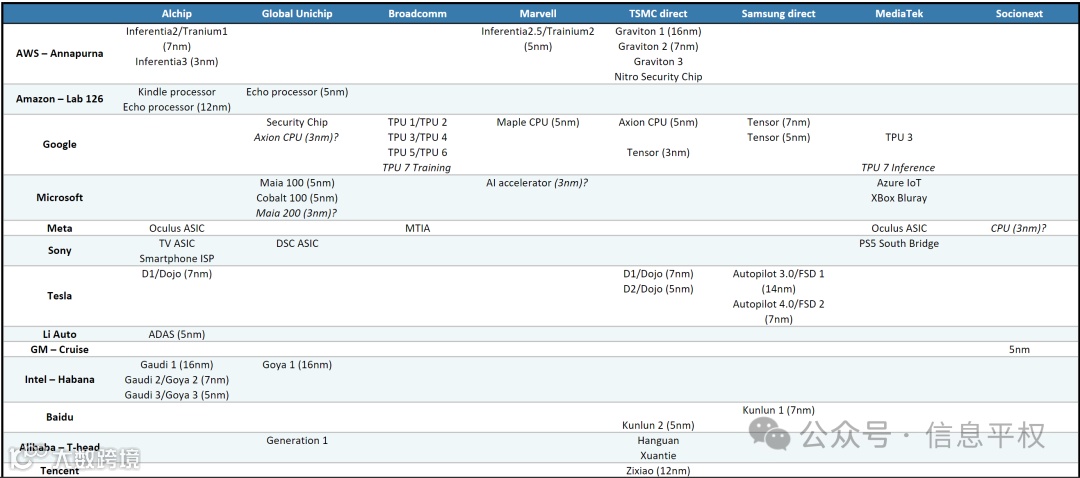Click Axion CPU (3nm)? in Google row
1080x478 pixels.
tap(297, 137)
